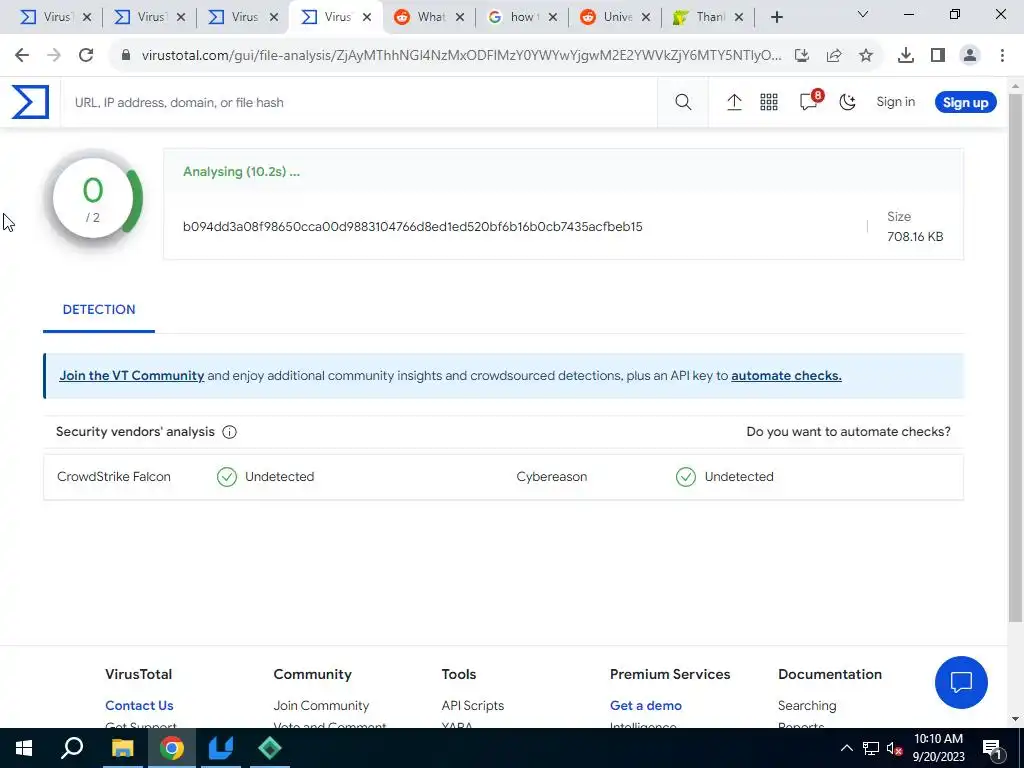The width and height of the screenshot is (1024, 768).
Task: Open File Explorer from taskbar
Action: coord(122,748)
